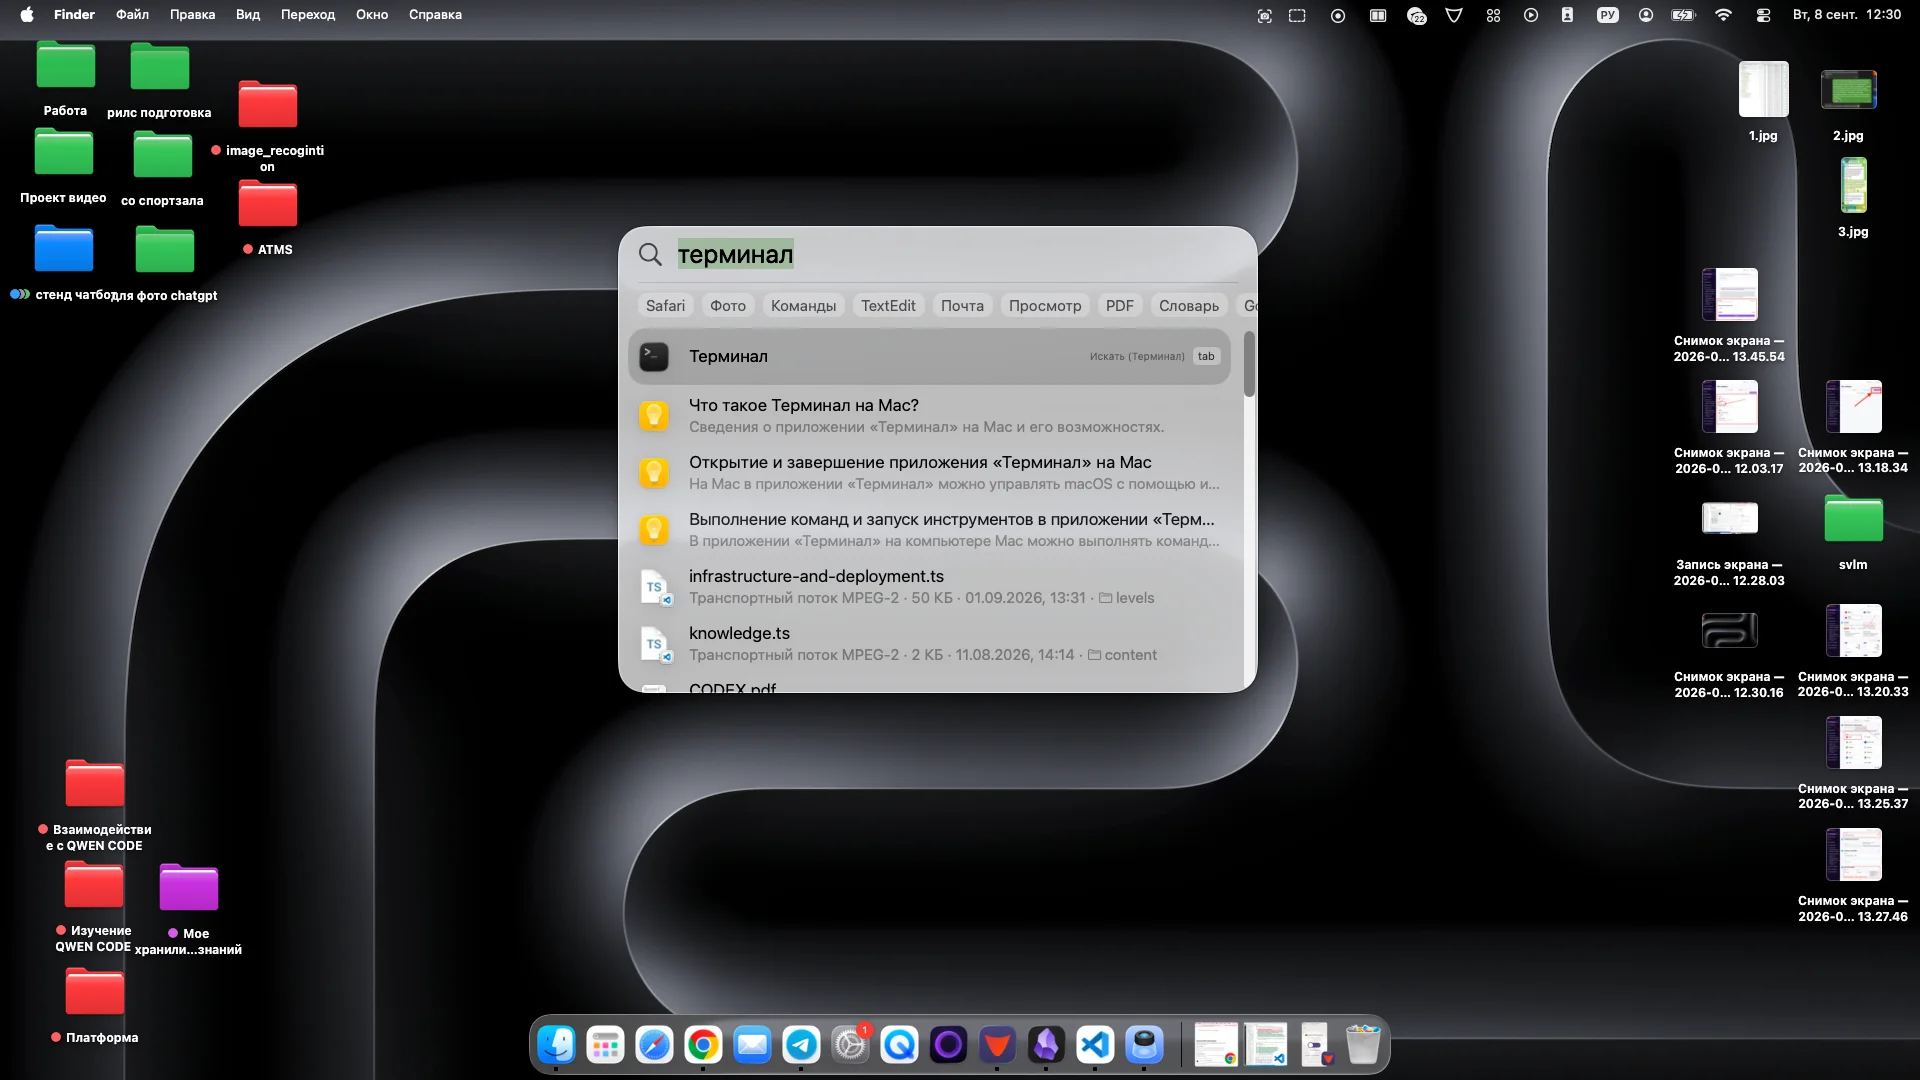Choose the Почта filter in Spotlight

(962, 306)
